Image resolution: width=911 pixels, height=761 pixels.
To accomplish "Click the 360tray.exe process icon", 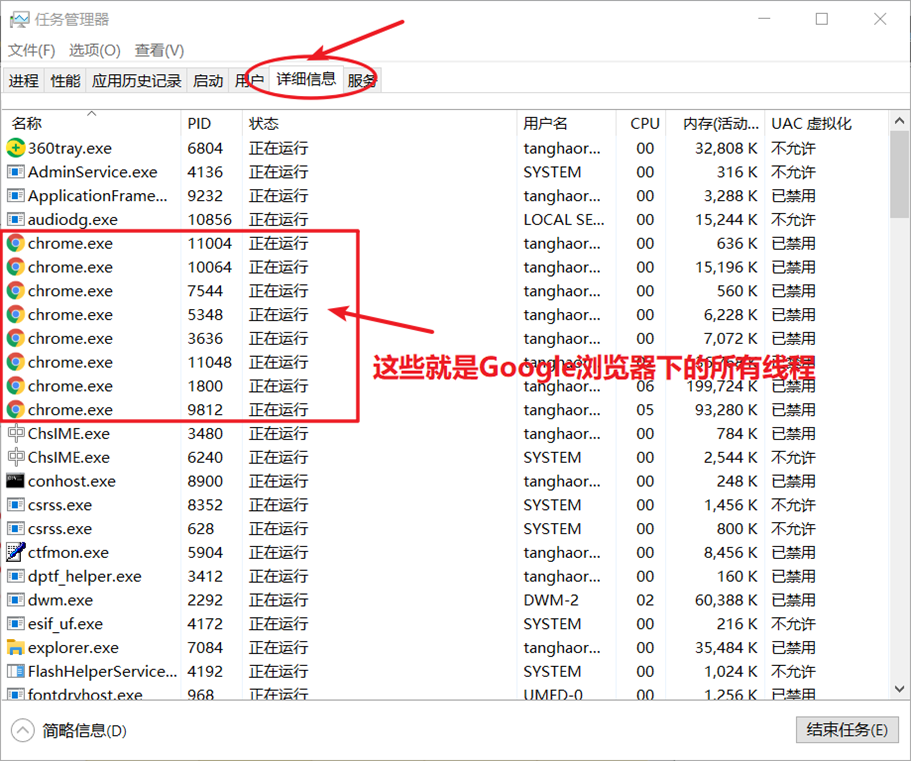I will pos(16,148).
